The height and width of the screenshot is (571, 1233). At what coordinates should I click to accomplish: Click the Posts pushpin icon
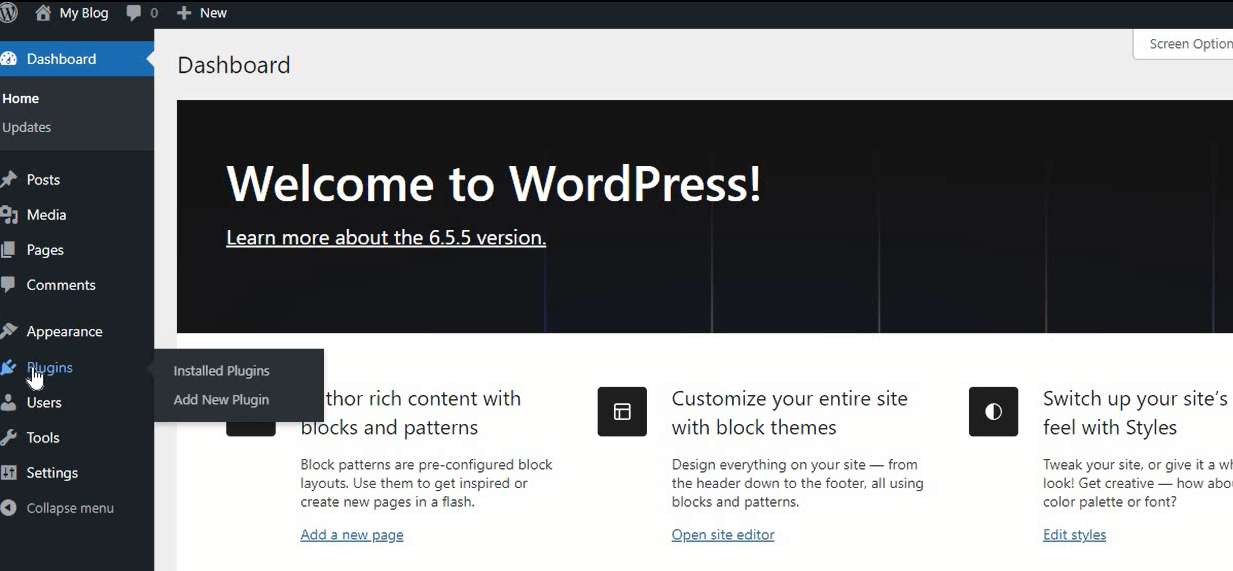[9, 180]
